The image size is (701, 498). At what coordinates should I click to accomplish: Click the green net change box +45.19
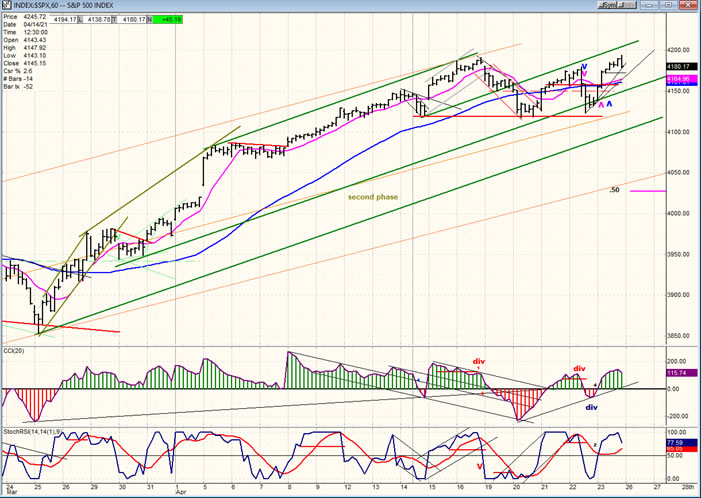[x=169, y=20]
